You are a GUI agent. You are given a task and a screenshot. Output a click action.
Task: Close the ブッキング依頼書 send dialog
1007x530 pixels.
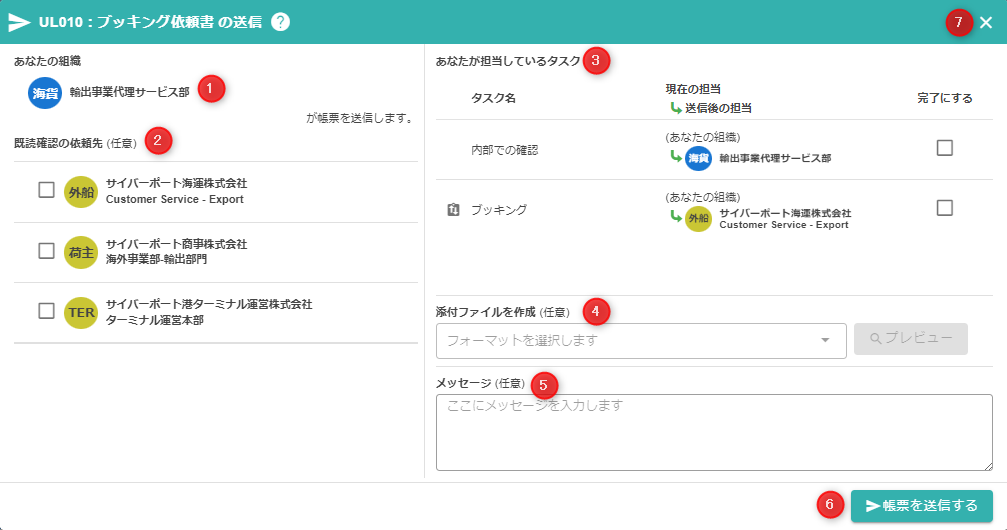point(986,23)
